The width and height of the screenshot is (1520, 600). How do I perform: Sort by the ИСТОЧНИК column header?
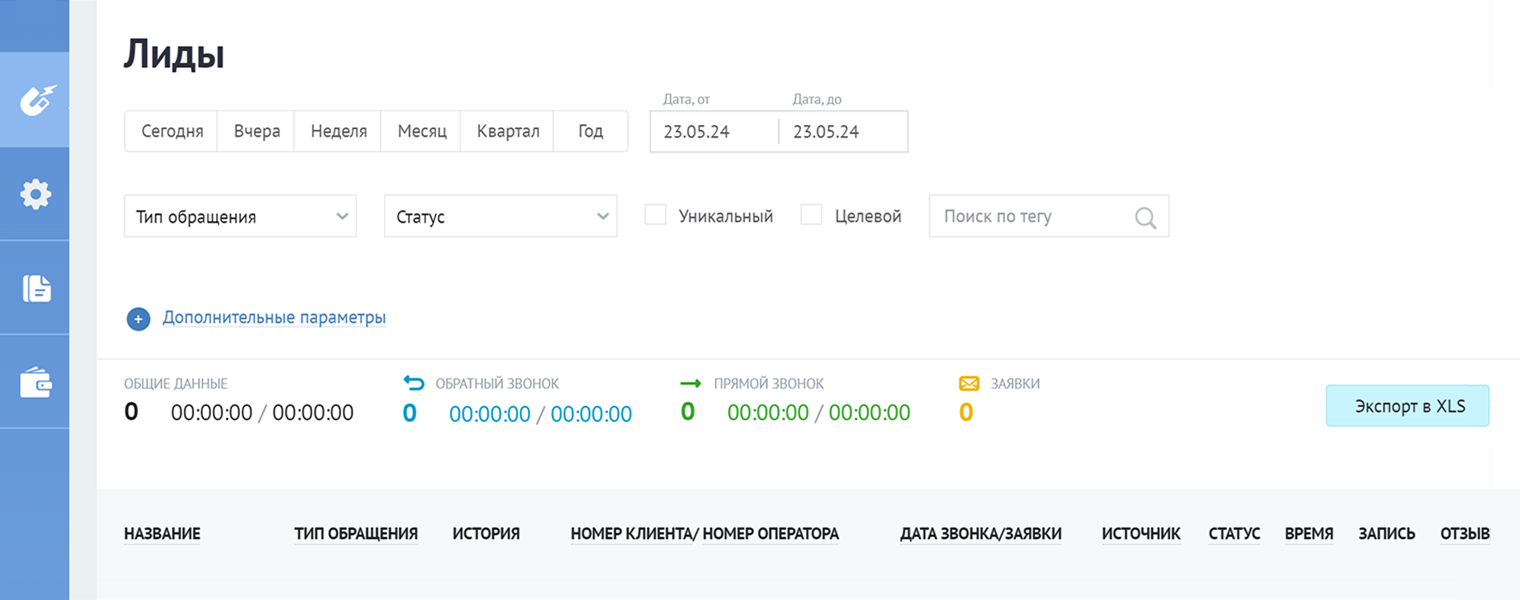point(1141,534)
